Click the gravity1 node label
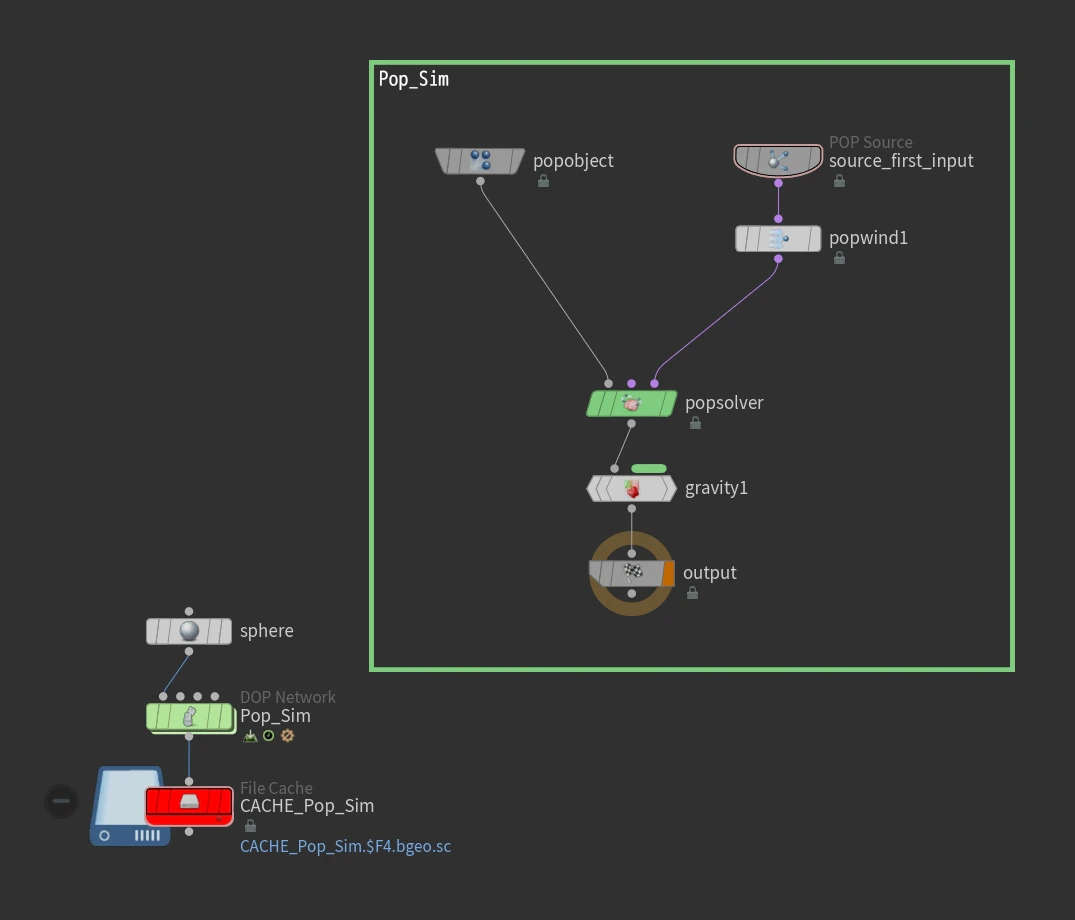Screen dimensions: 1075x920 click(716, 488)
